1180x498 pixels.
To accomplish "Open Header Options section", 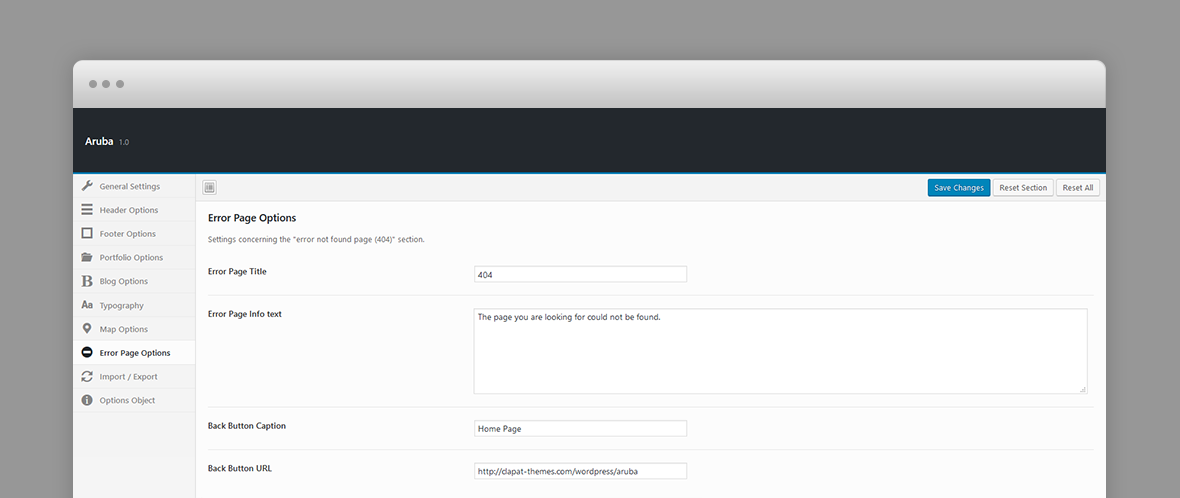I will (x=134, y=210).
